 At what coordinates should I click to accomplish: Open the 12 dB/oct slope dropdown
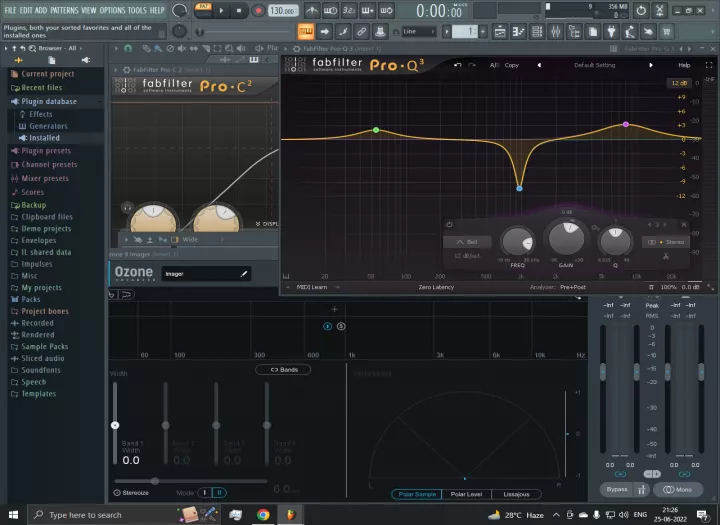[467, 256]
